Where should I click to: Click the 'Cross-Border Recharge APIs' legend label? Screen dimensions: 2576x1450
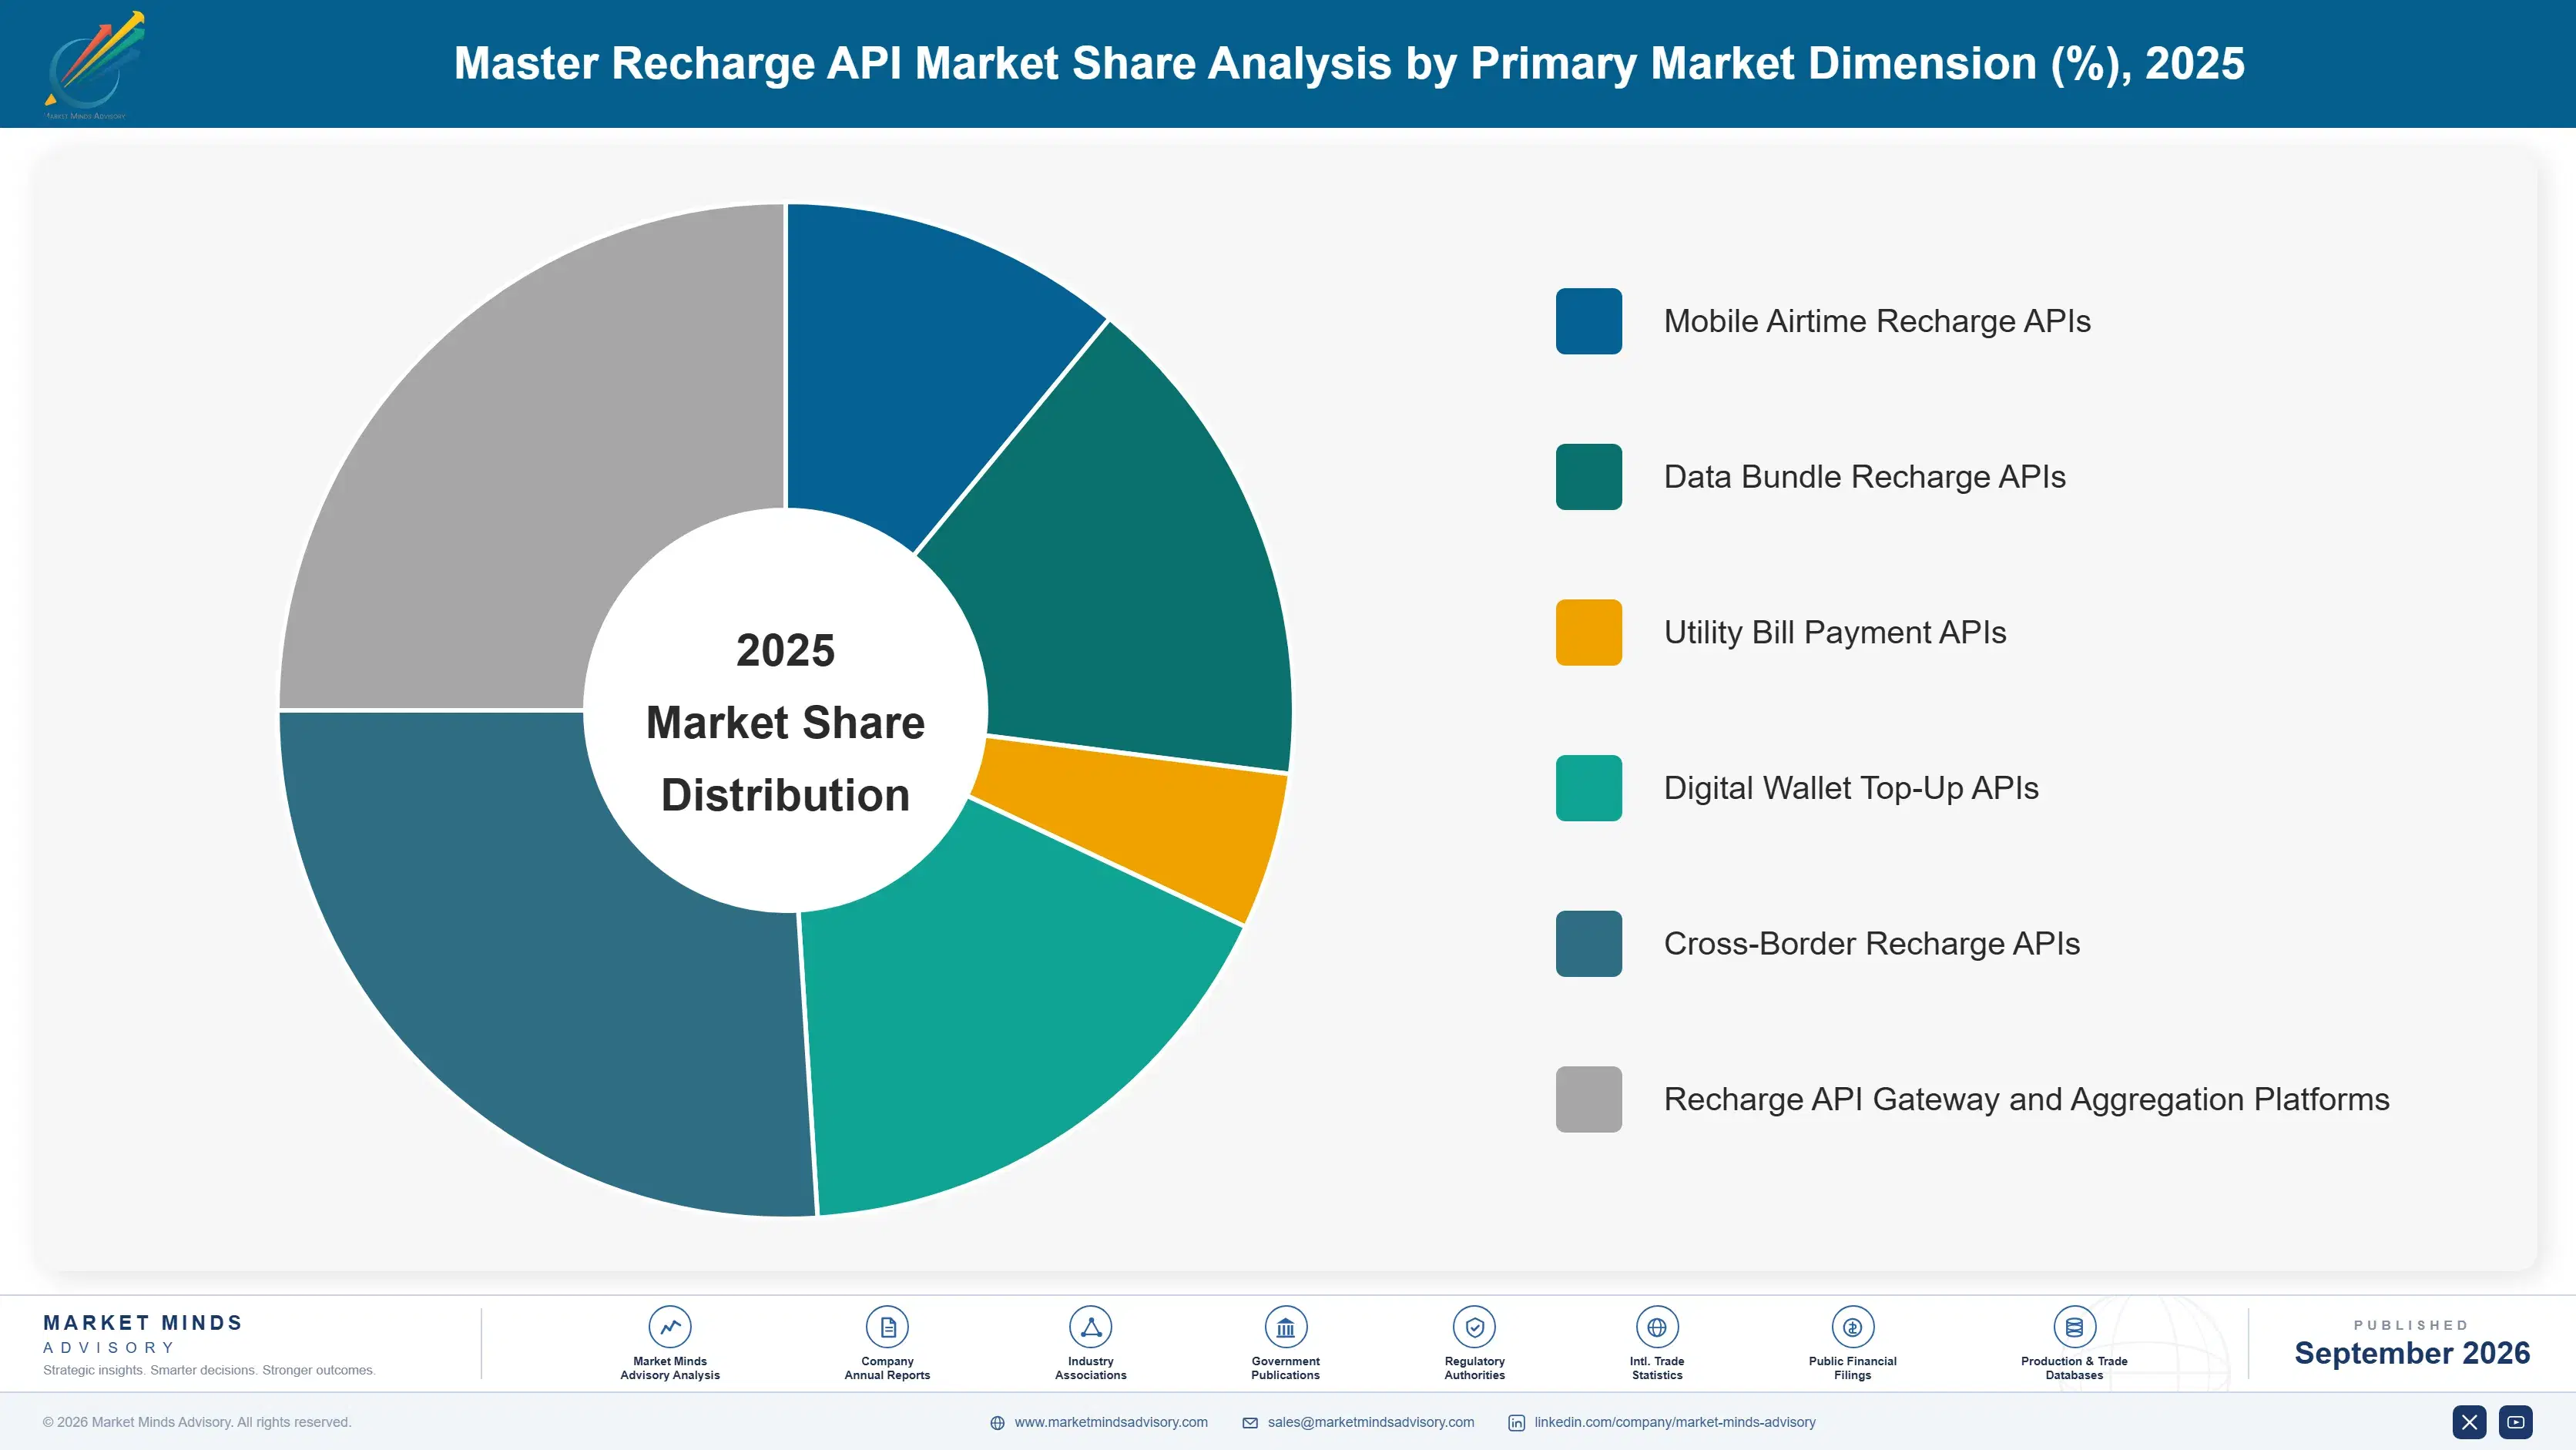click(1872, 944)
